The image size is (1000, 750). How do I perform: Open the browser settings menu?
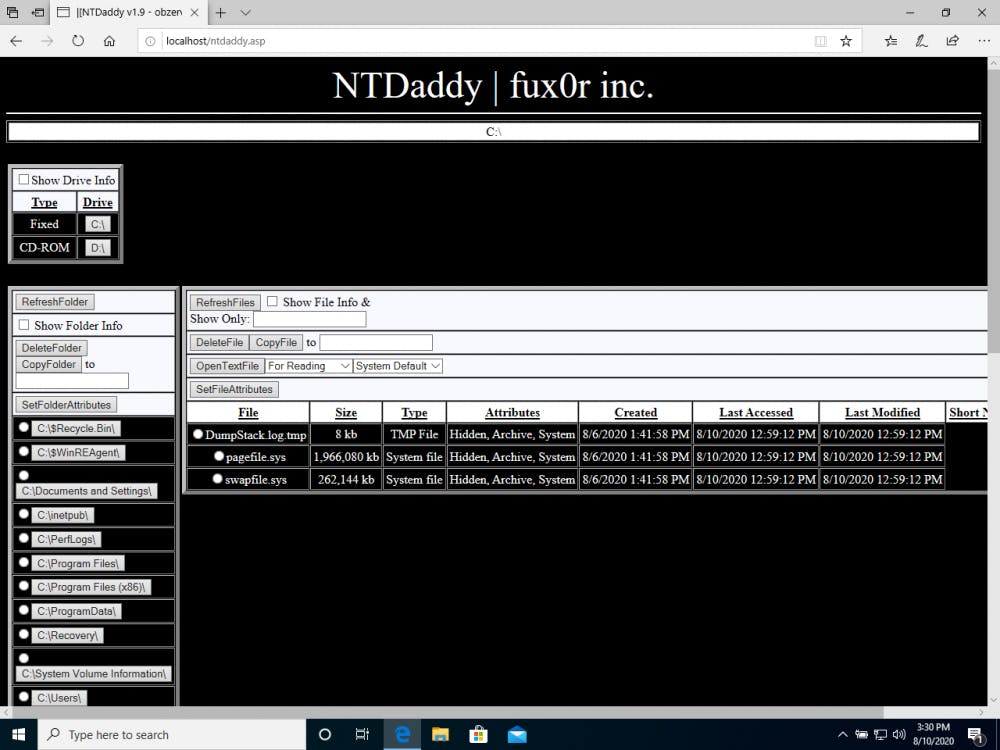(984, 41)
